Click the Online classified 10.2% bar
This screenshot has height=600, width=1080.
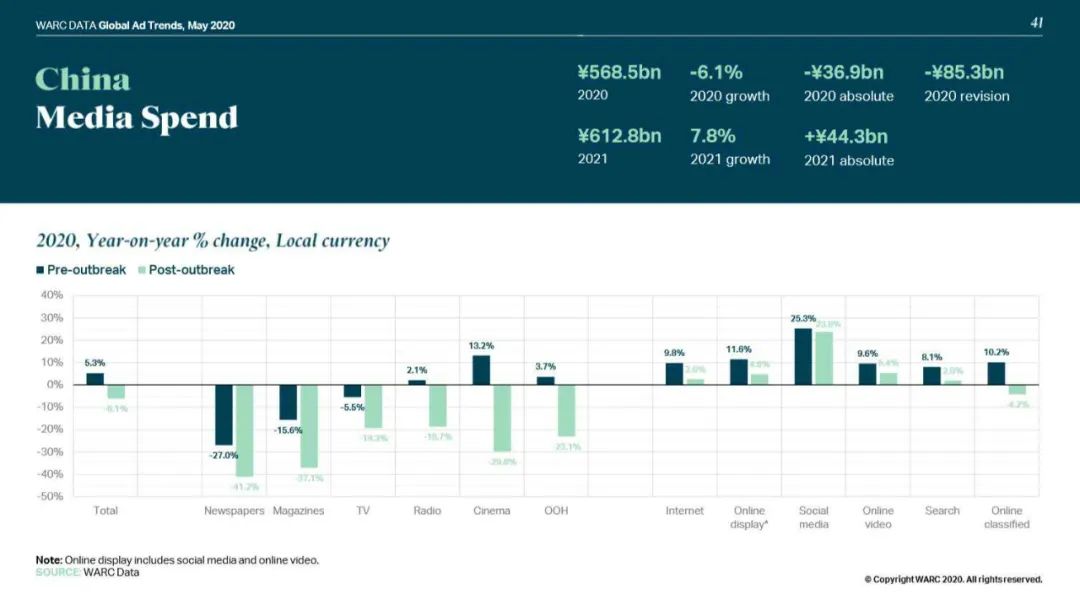(x=997, y=373)
